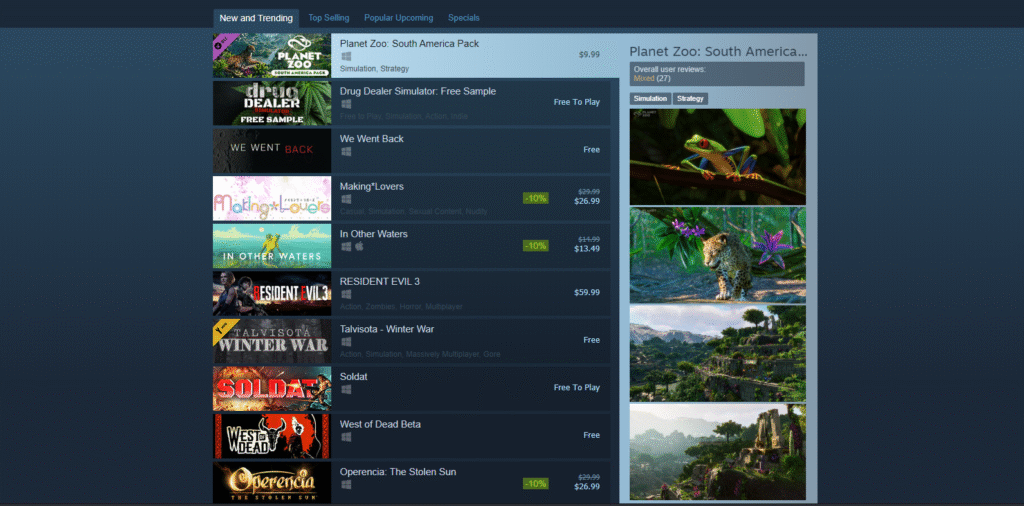Open the red-eyed tree frog screenshot
The width and height of the screenshot is (1024, 506).
pos(718,157)
